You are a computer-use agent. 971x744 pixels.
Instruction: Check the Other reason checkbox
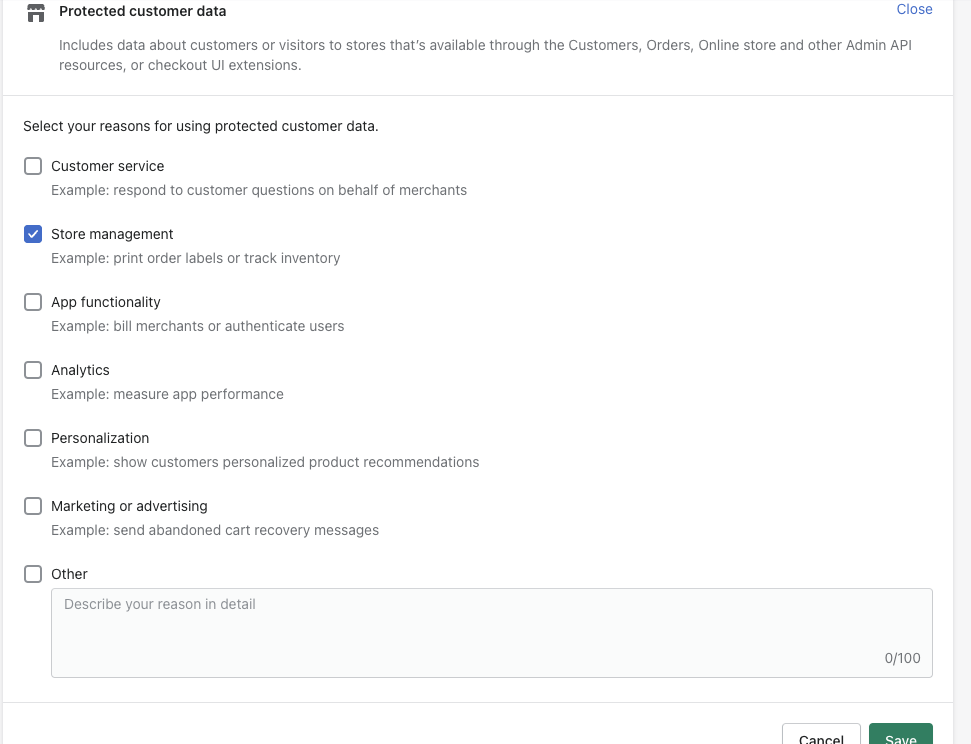point(33,574)
